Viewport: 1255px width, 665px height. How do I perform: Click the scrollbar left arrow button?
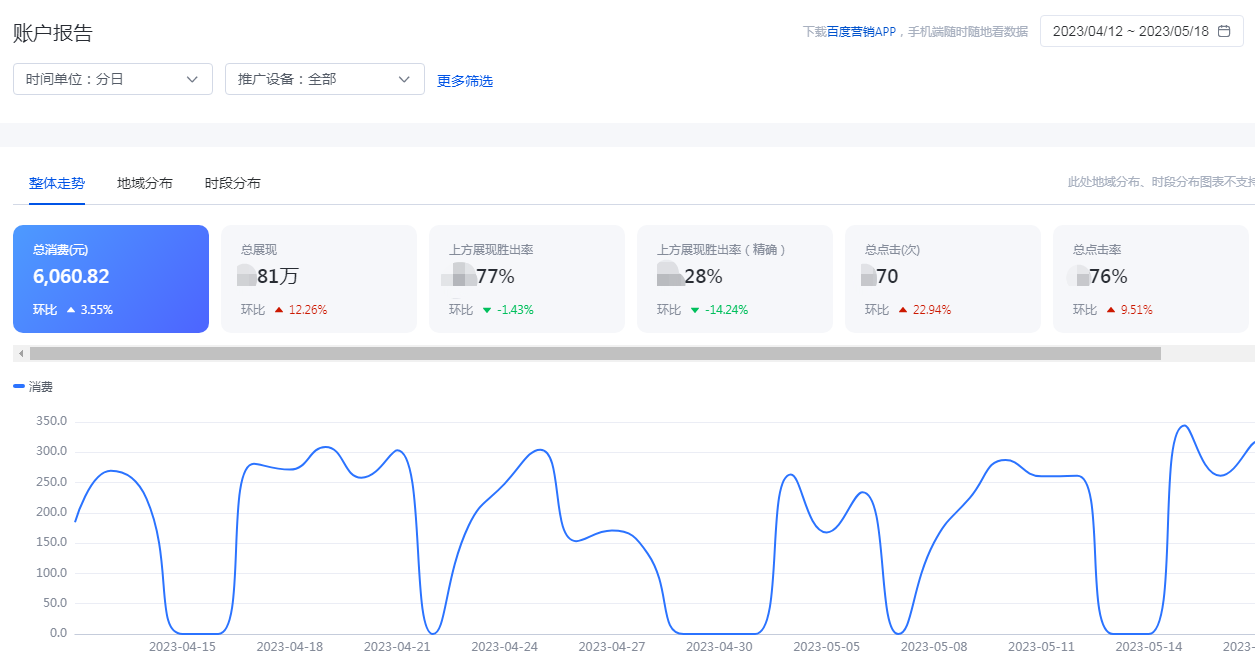21,353
